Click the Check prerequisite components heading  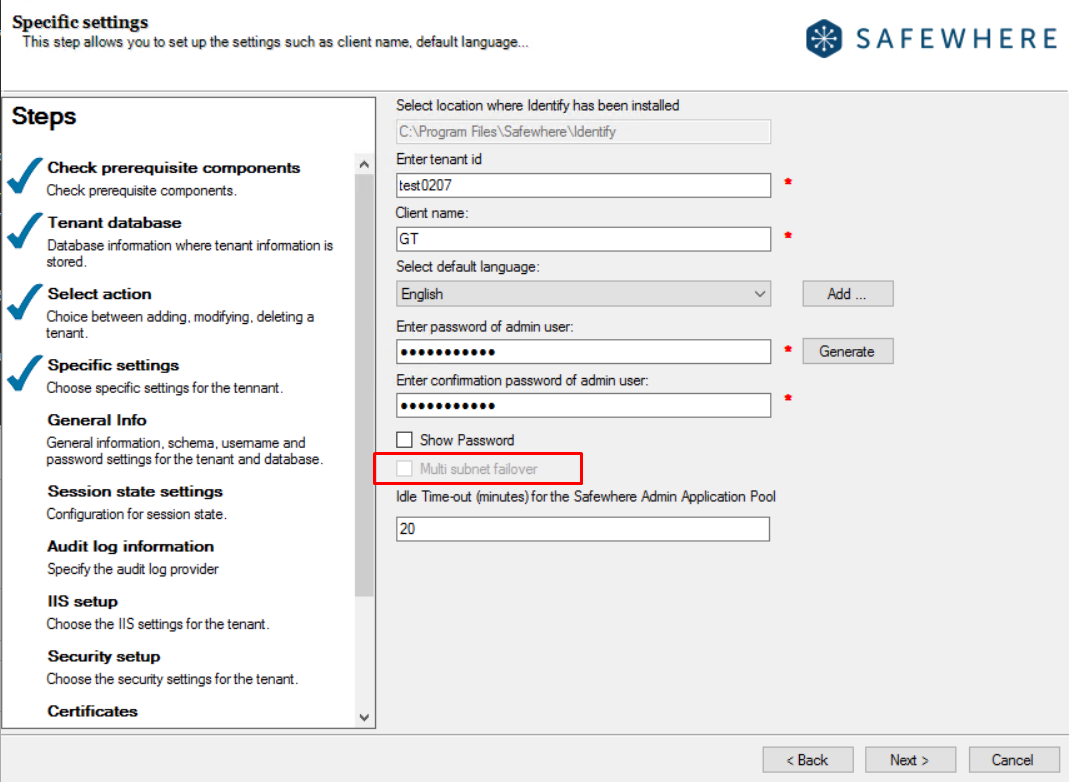click(x=174, y=168)
